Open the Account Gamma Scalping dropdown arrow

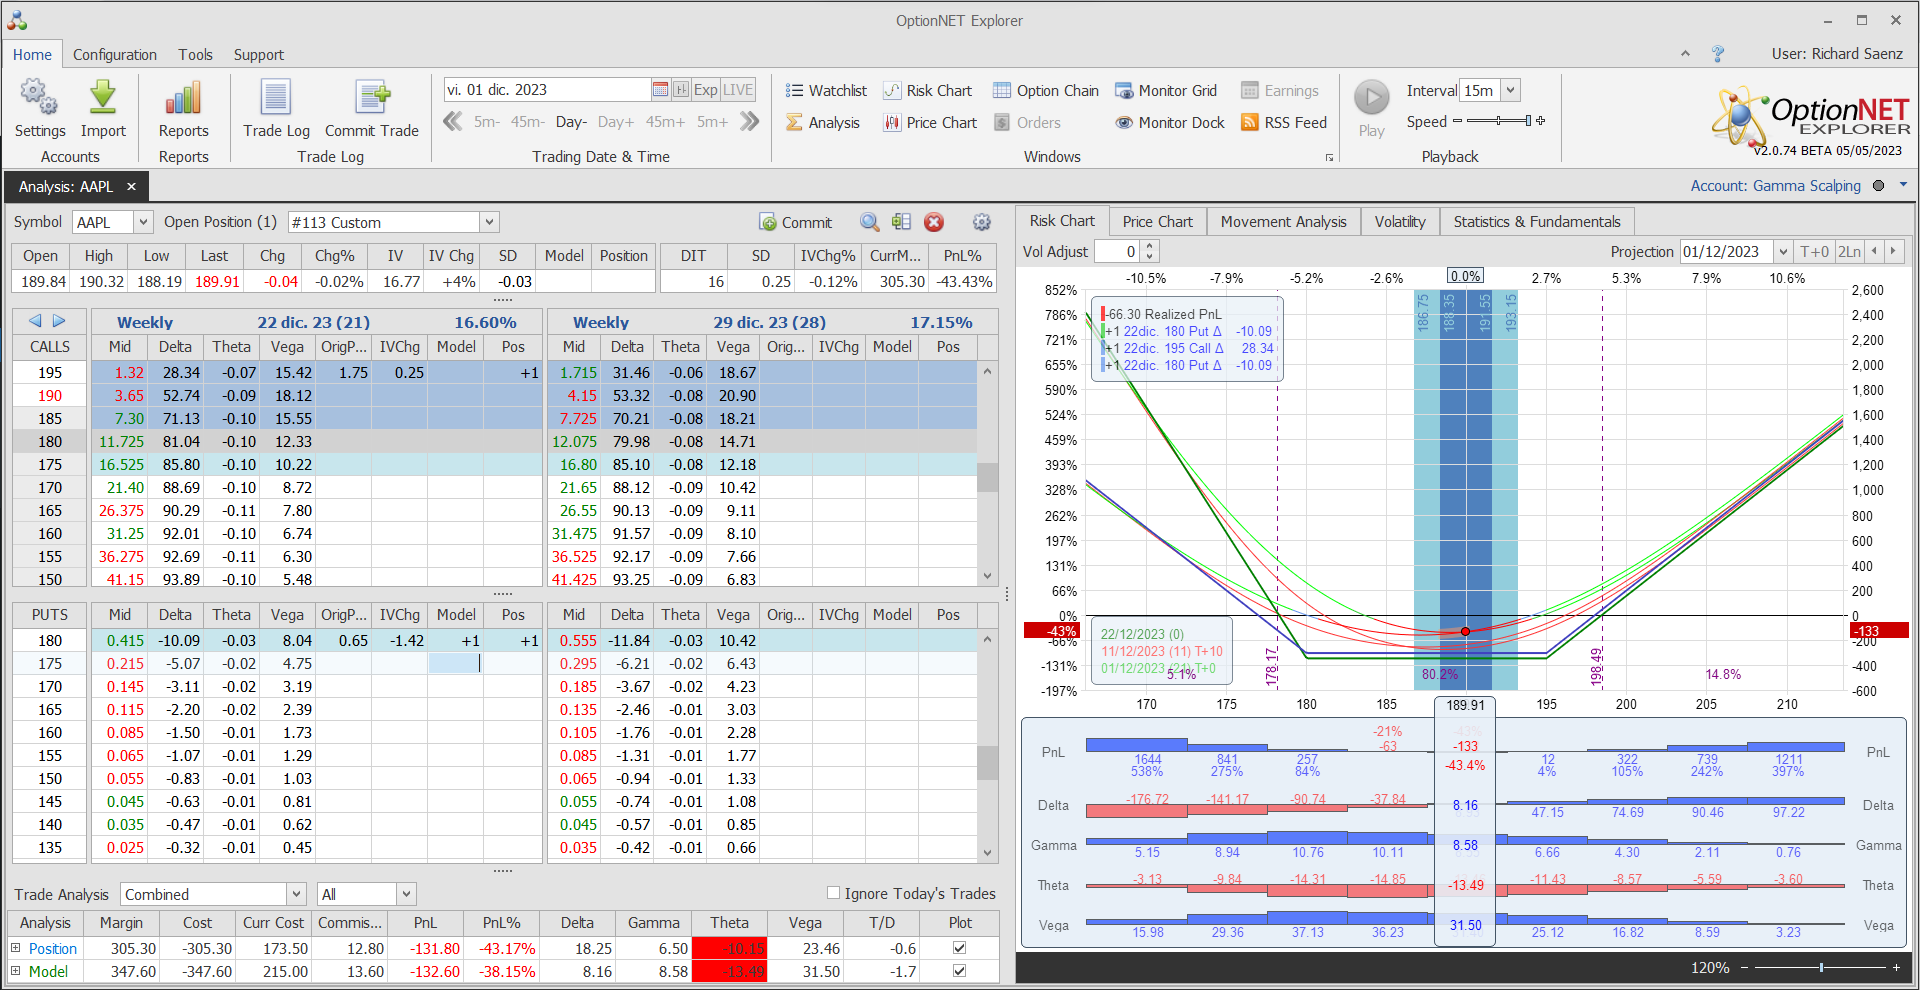(1904, 185)
